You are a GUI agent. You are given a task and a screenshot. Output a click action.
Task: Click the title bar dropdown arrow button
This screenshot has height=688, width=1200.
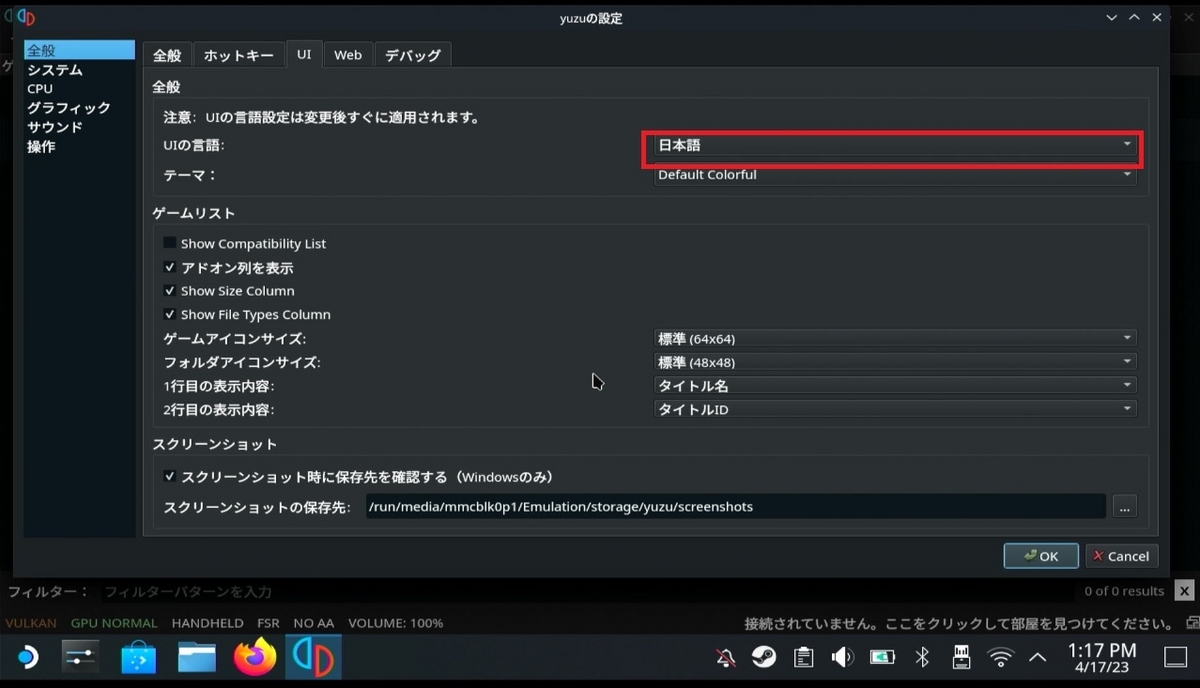(1112, 18)
